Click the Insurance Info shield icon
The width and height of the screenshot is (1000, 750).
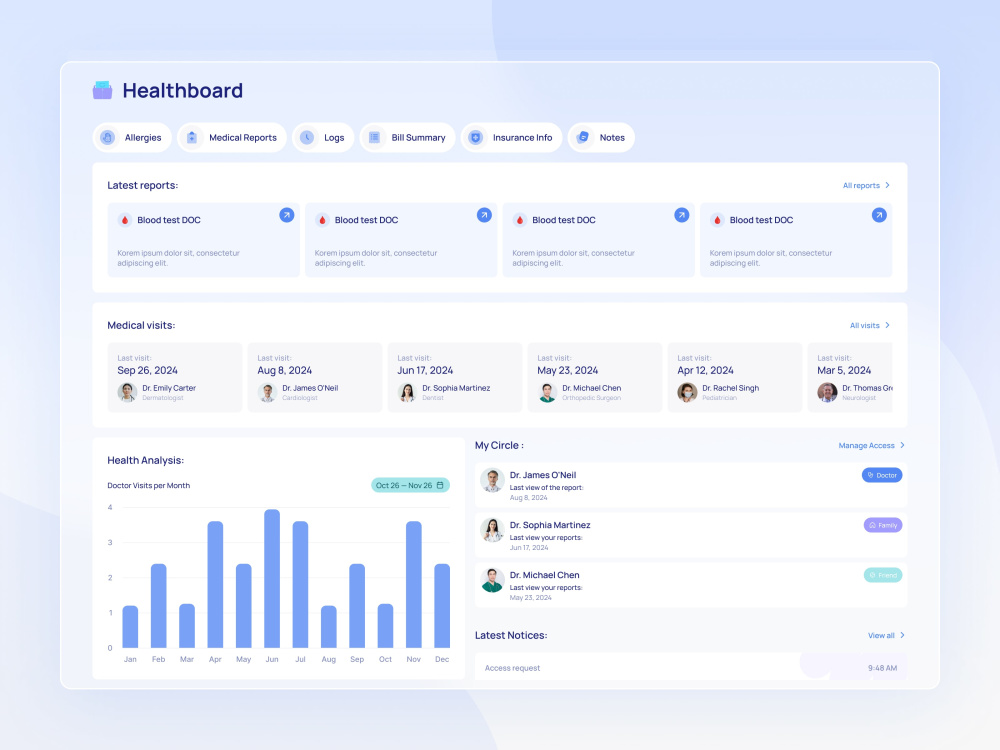tap(476, 137)
